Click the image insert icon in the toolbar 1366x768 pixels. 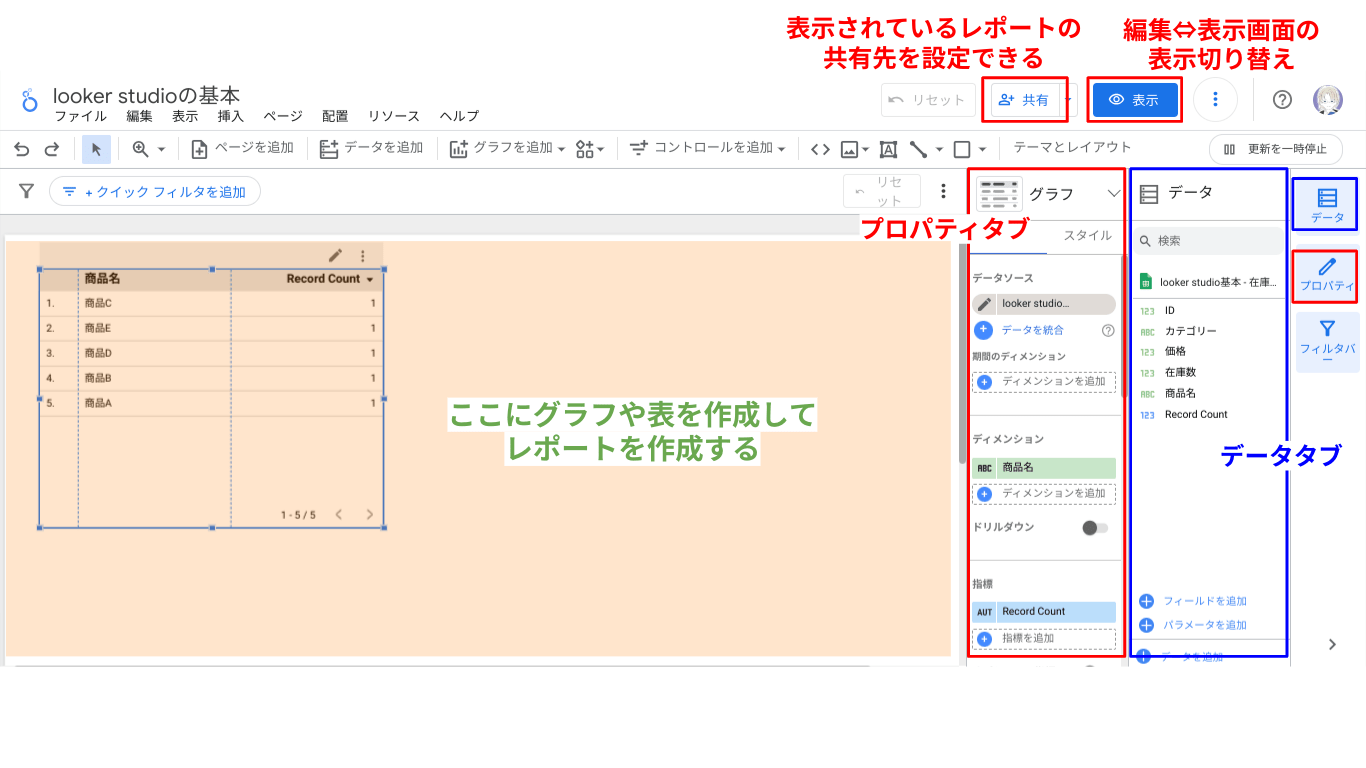850,148
